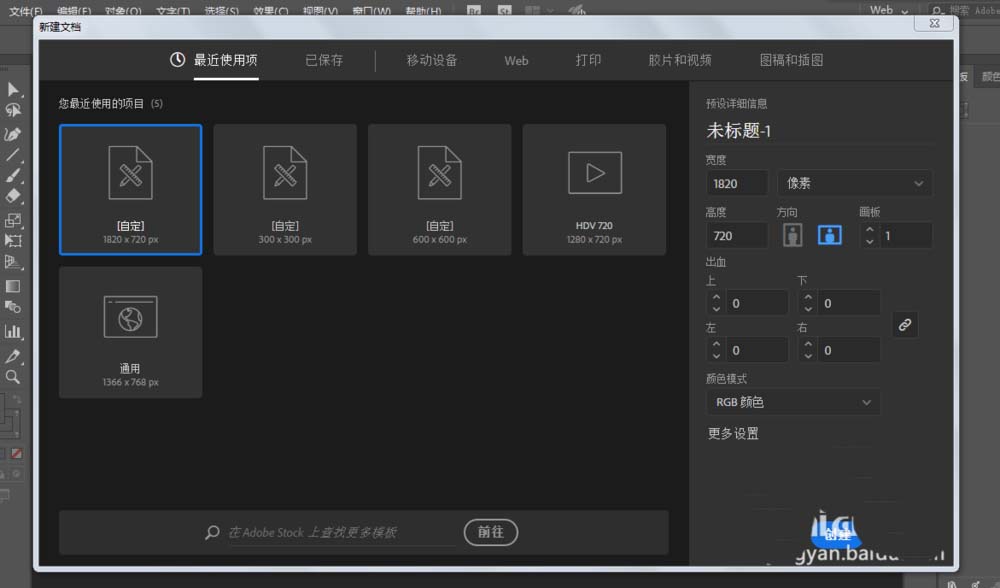1000x588 pixels.
Task: Increase the top bleed value stepper
Action: 716,298
